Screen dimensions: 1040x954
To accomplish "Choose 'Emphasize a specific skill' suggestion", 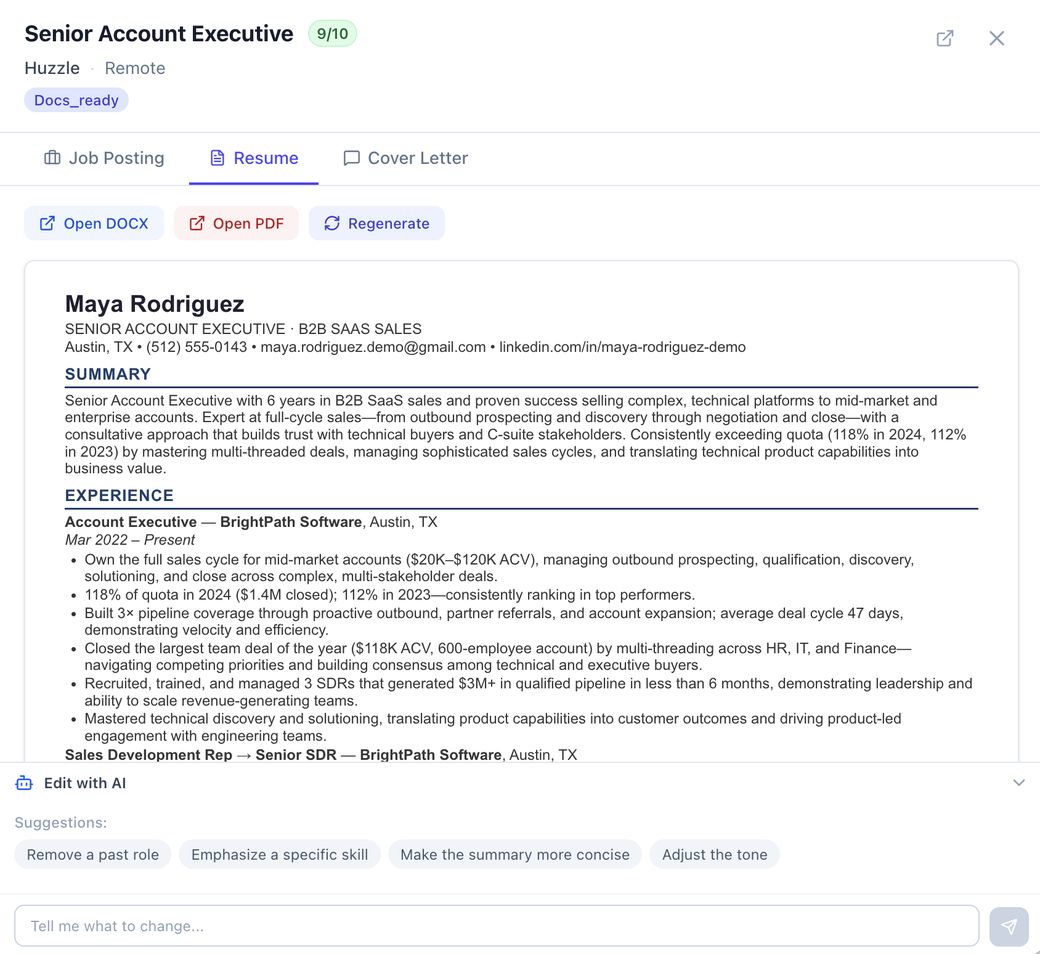I will pyautogui.click(x=279, y=854).
